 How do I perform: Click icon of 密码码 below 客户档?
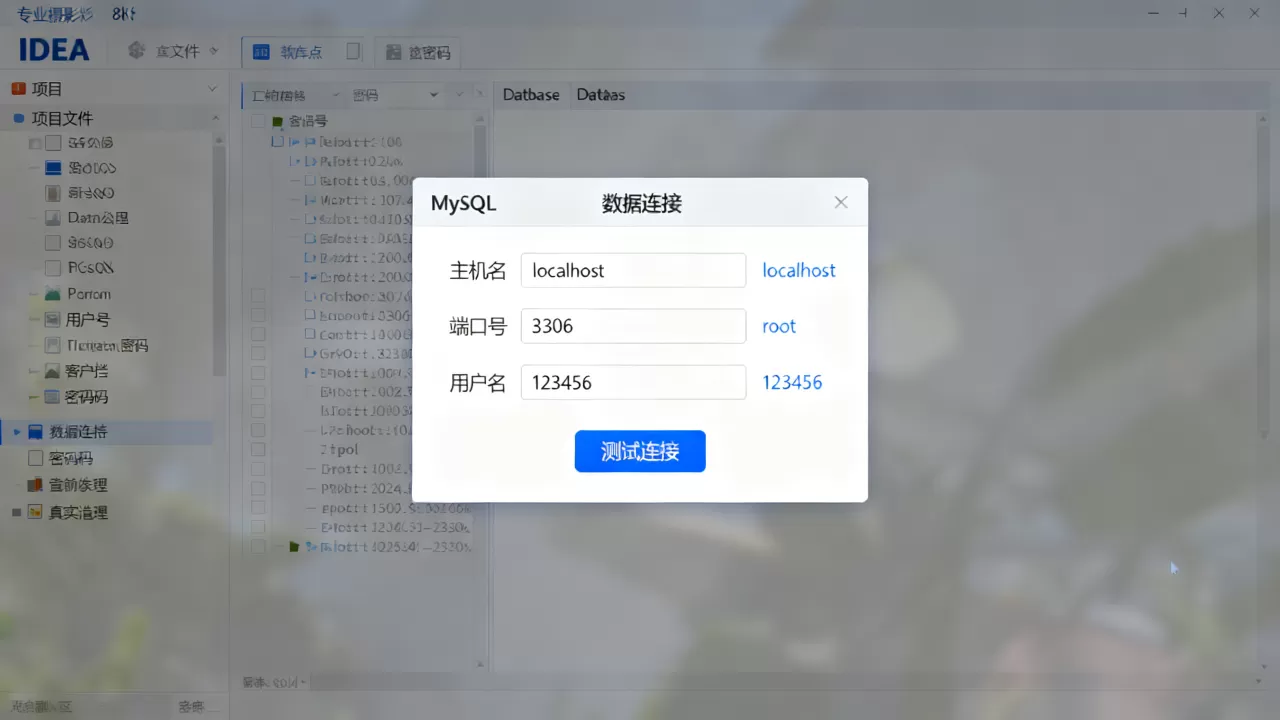click(53, 397)
